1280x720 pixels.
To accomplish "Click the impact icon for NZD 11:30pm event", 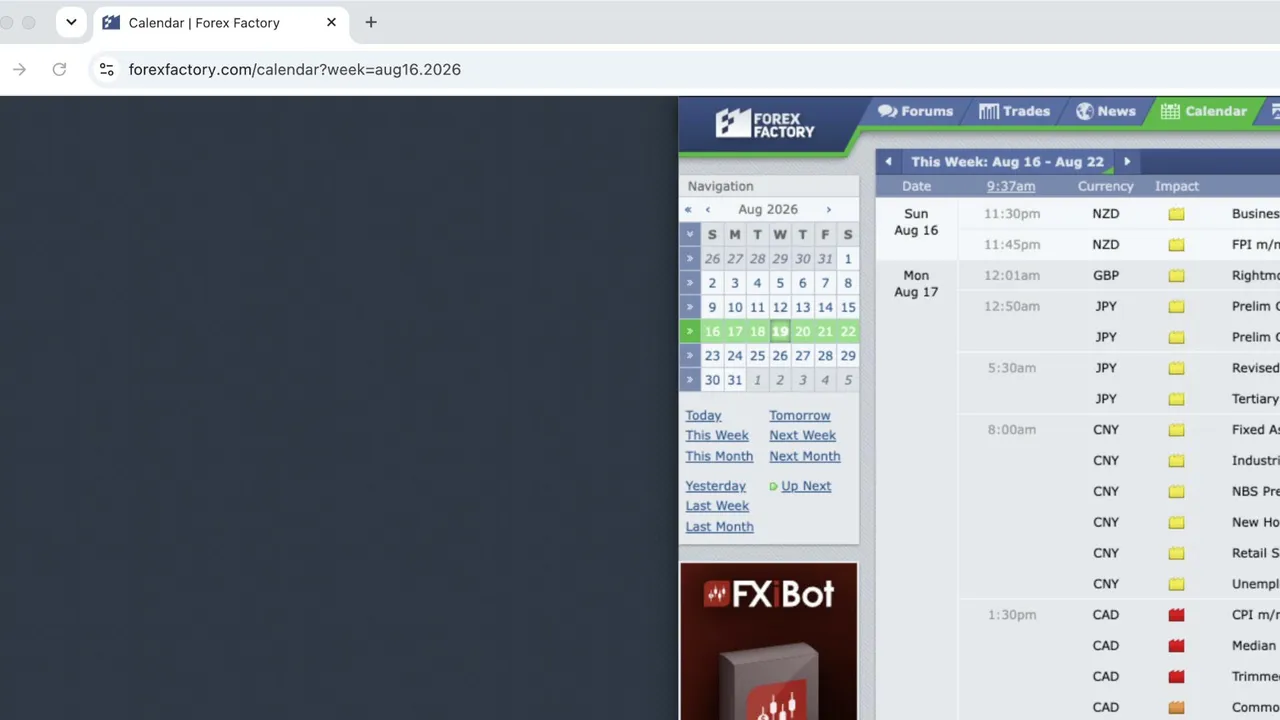I will 1176,214.
